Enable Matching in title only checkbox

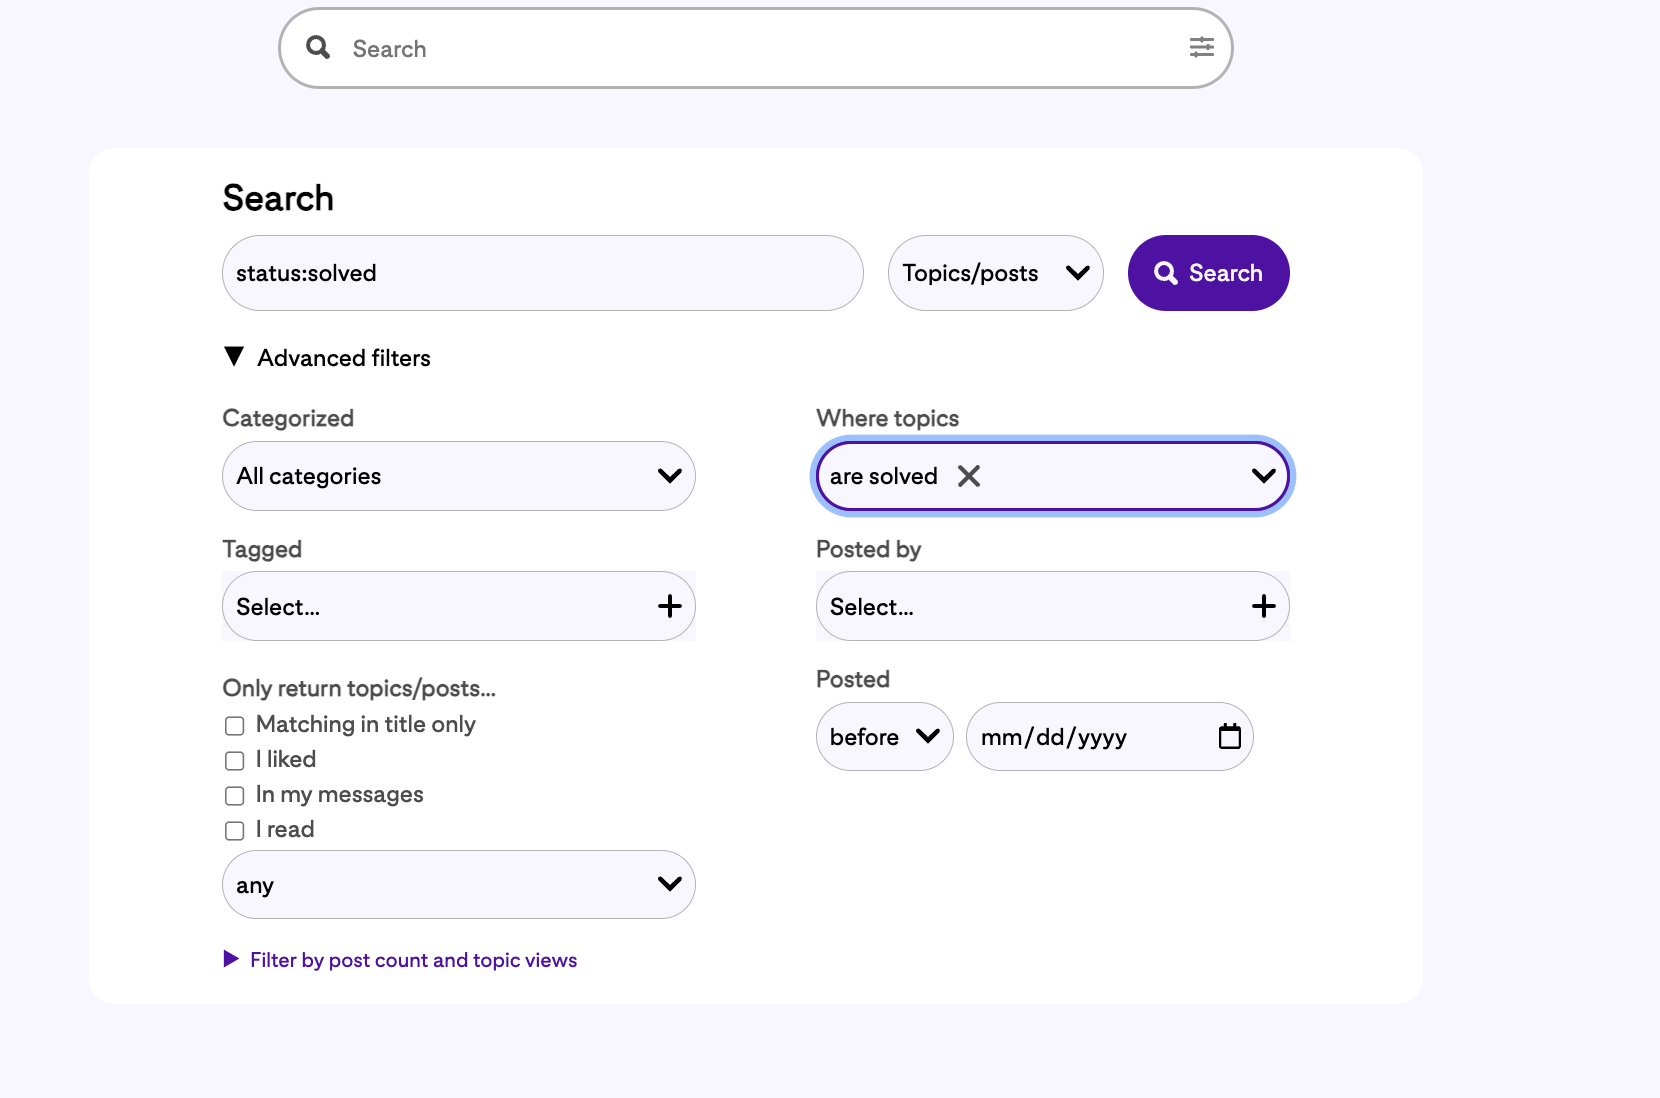(x=235, y=726)
